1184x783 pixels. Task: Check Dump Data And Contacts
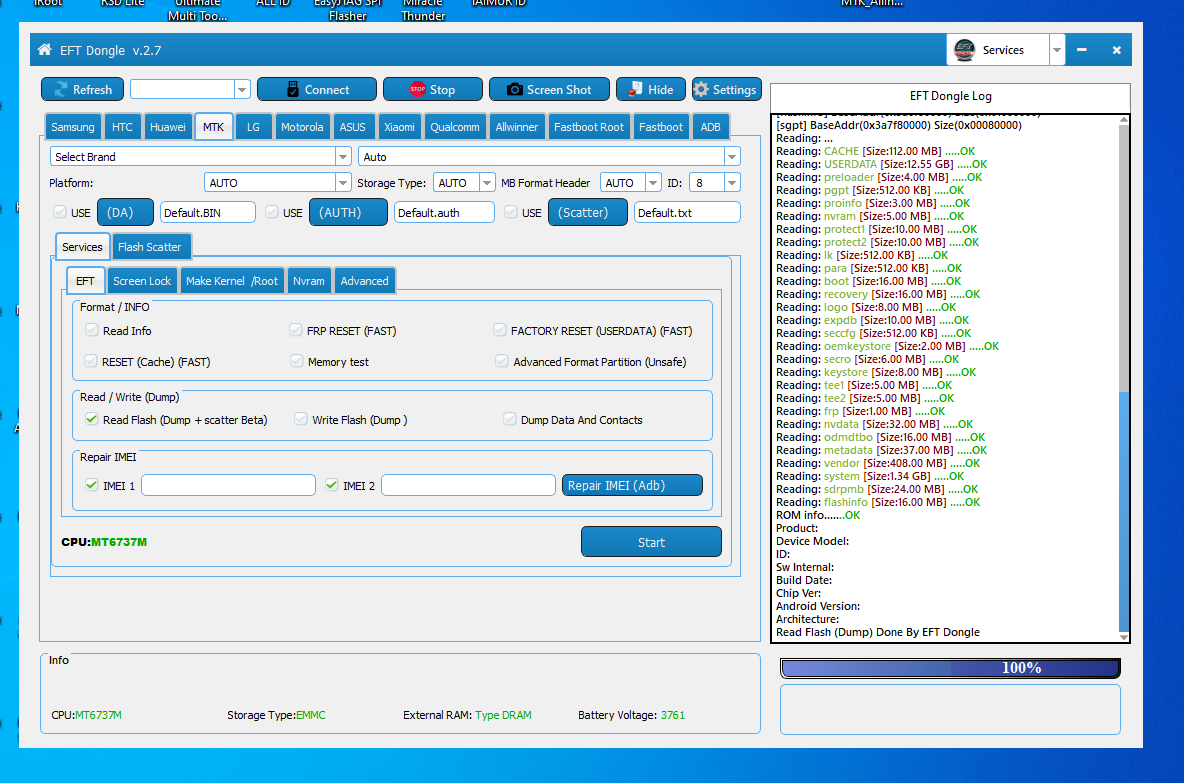pyautogui.click(x=510, y=419)
